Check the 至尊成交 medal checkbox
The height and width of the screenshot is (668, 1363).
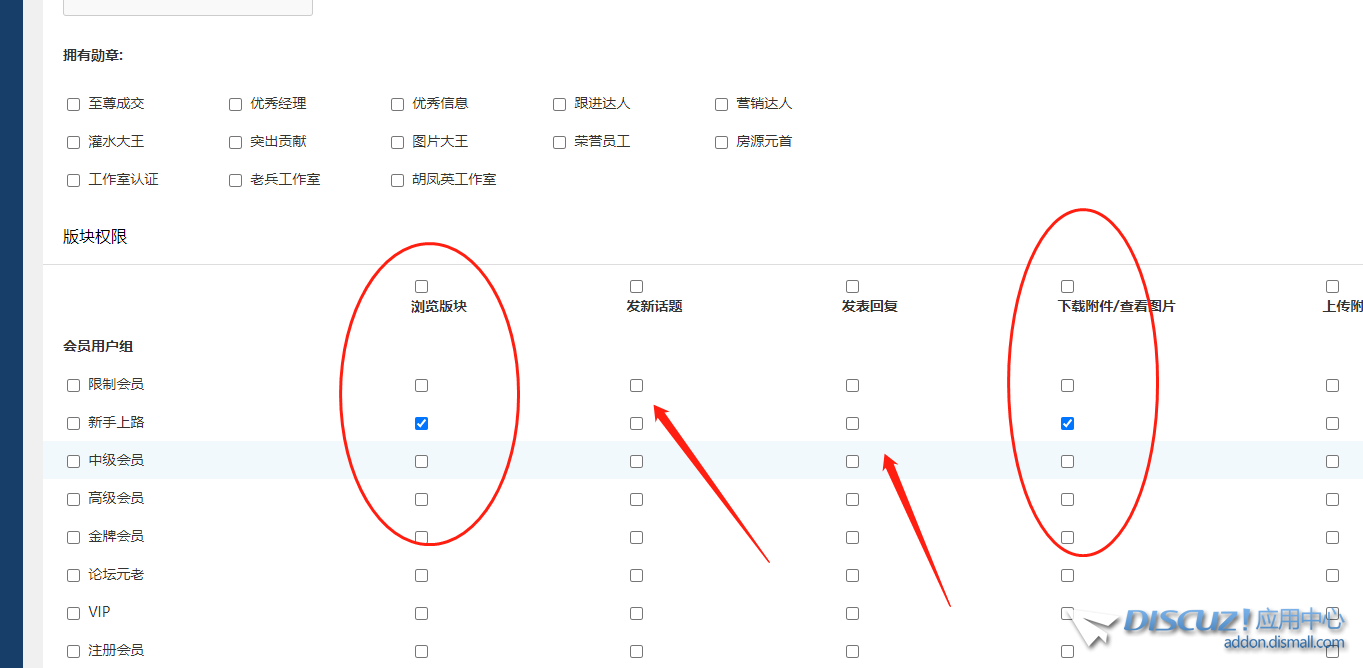[73, 104]
